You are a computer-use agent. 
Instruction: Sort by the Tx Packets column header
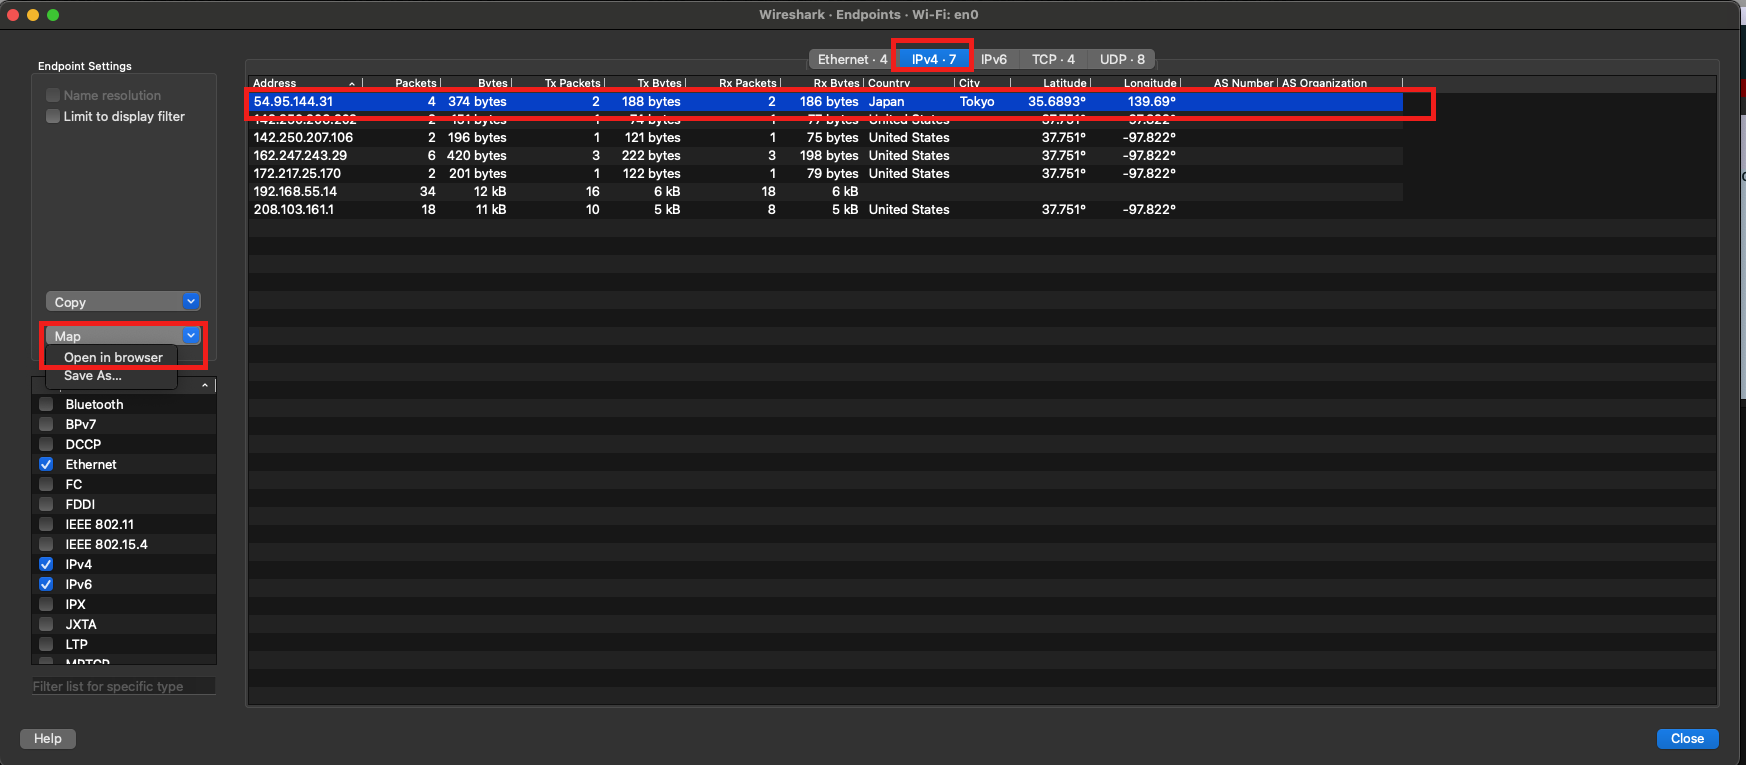click(559, 83)
